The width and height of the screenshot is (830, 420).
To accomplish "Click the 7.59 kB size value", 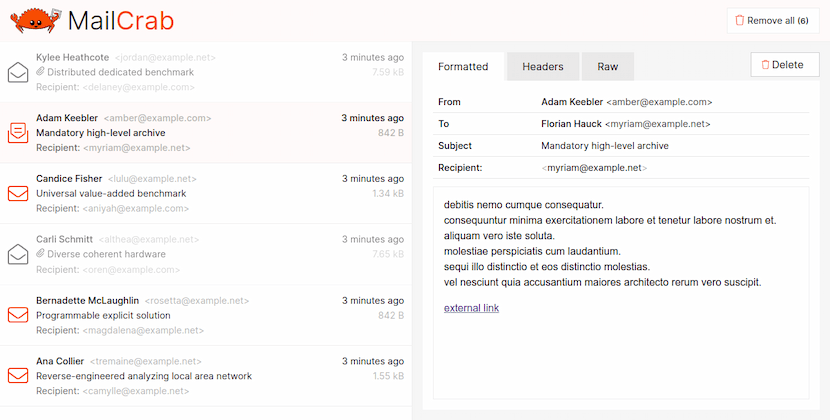I will [x=388, y=72].
